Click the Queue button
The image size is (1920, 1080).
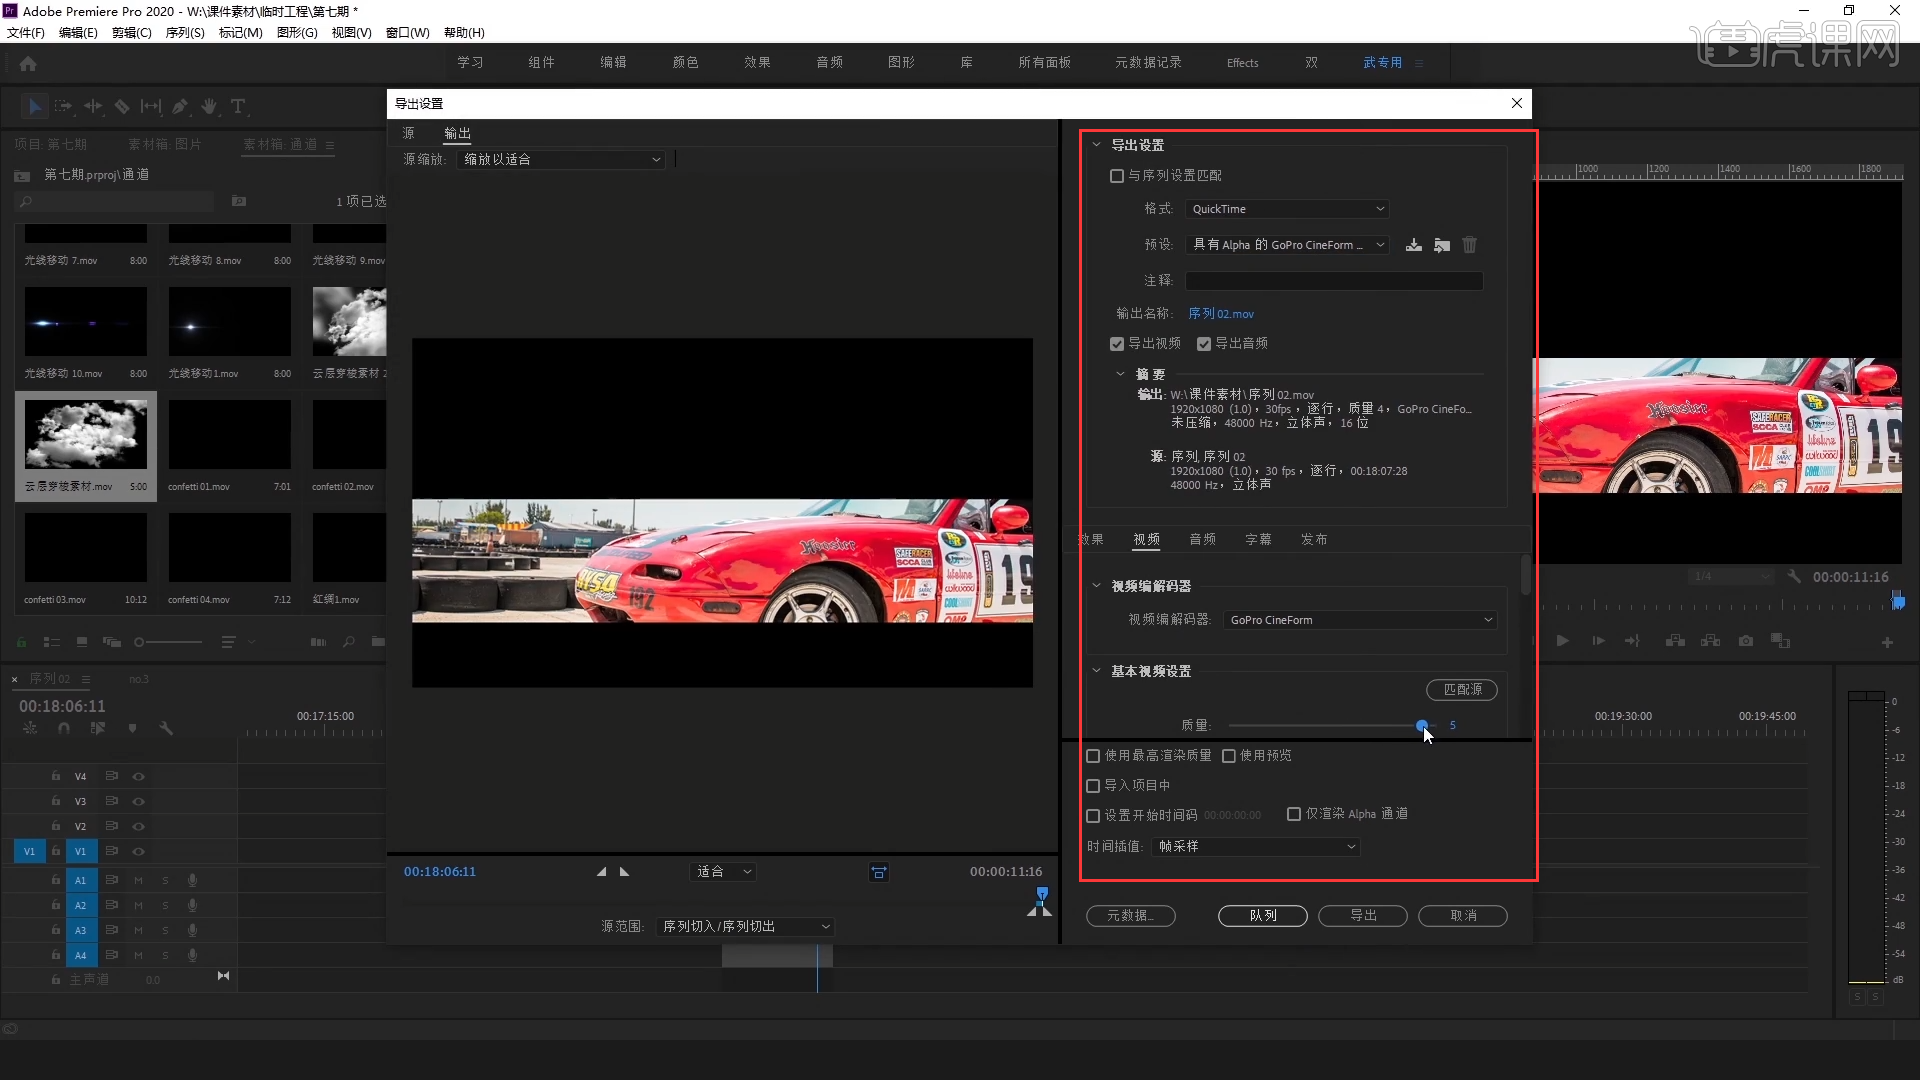pos(1262,916)
